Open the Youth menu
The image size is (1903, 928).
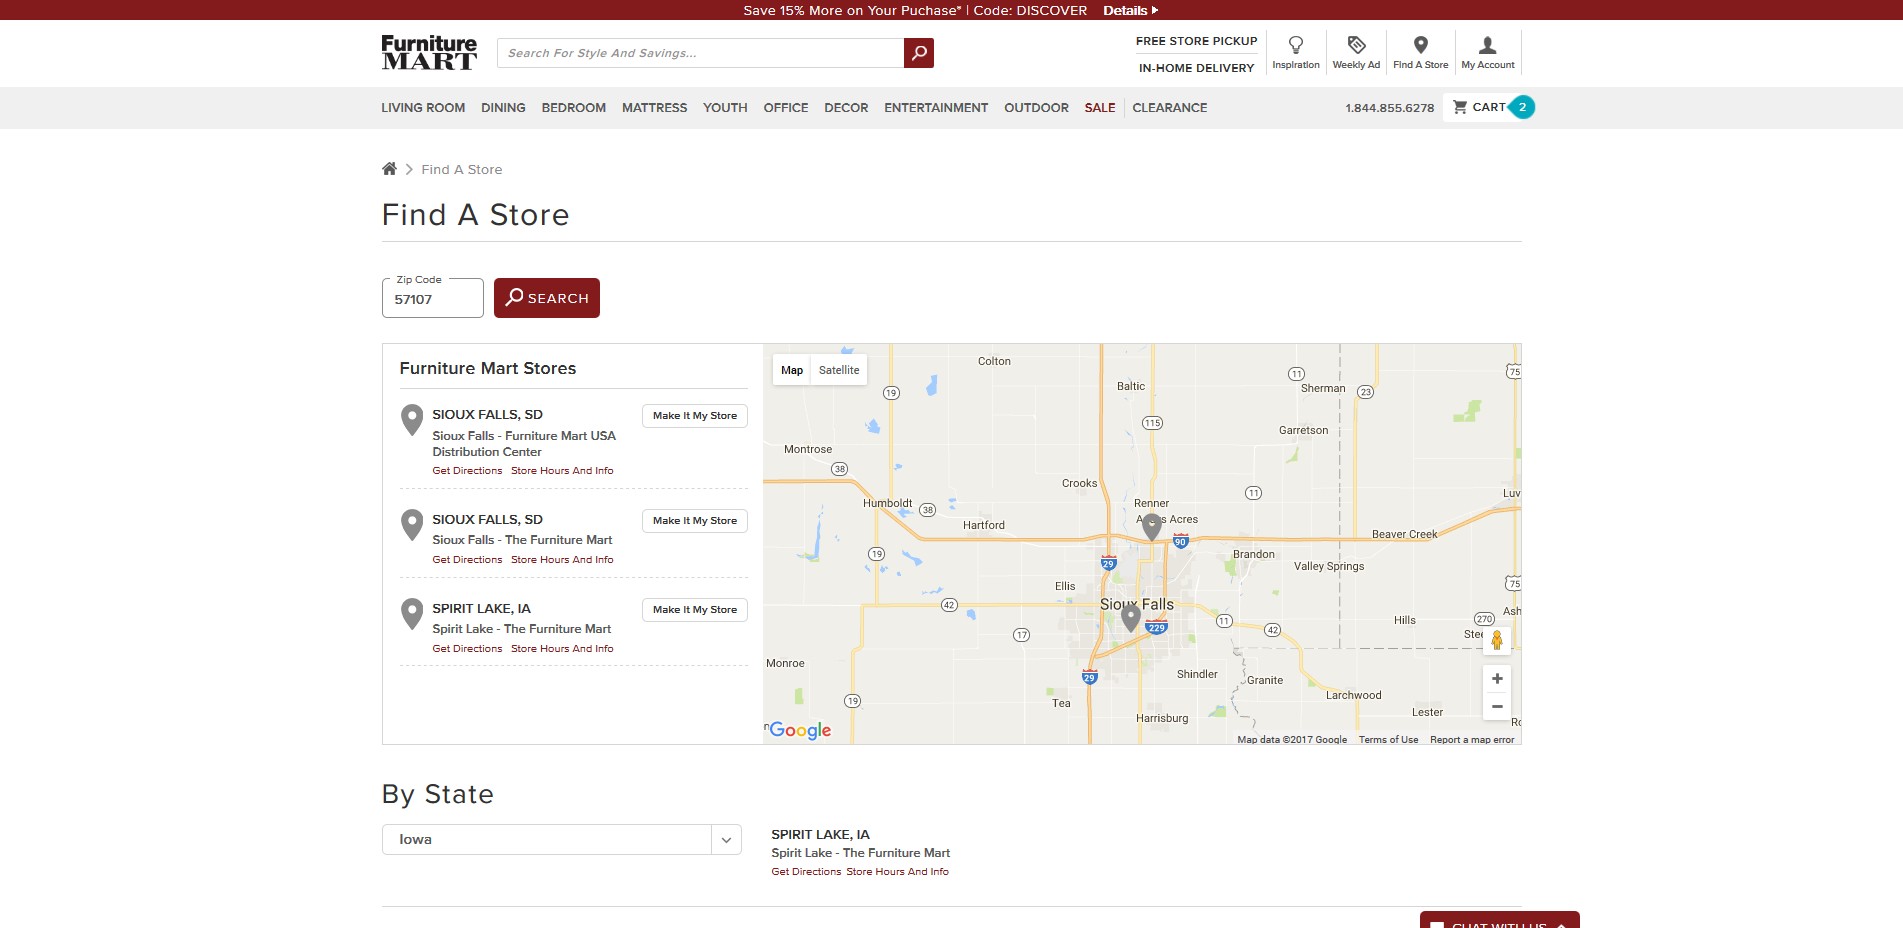725,108
